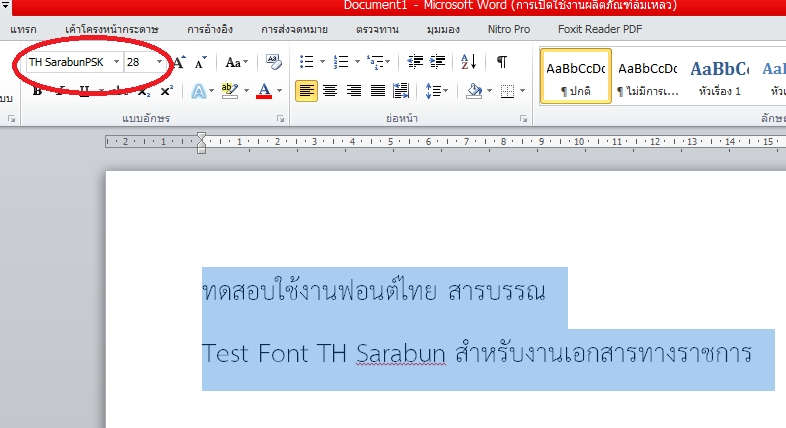Toggle Show/Hide paragraph marks ¶
The height and width of the screenshot is (428, 786).
(501, 62)
